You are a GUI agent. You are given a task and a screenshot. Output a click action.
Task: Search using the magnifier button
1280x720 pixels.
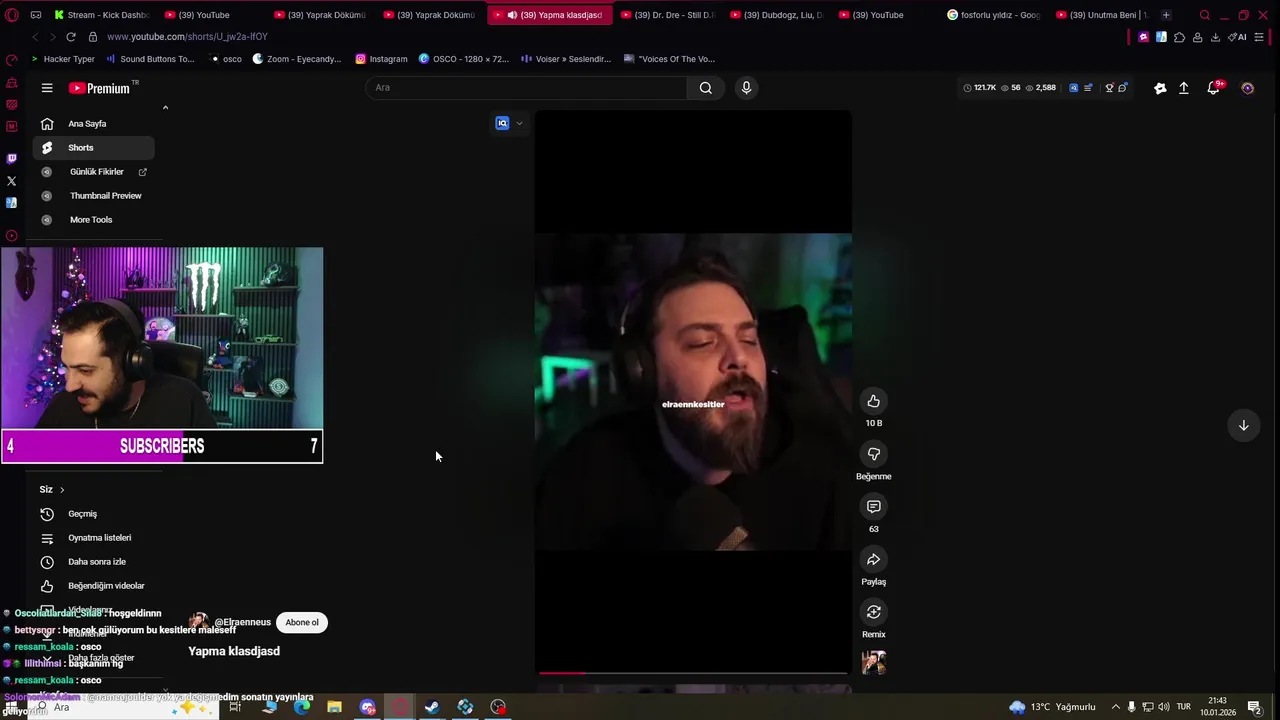(x=706, y=88)
